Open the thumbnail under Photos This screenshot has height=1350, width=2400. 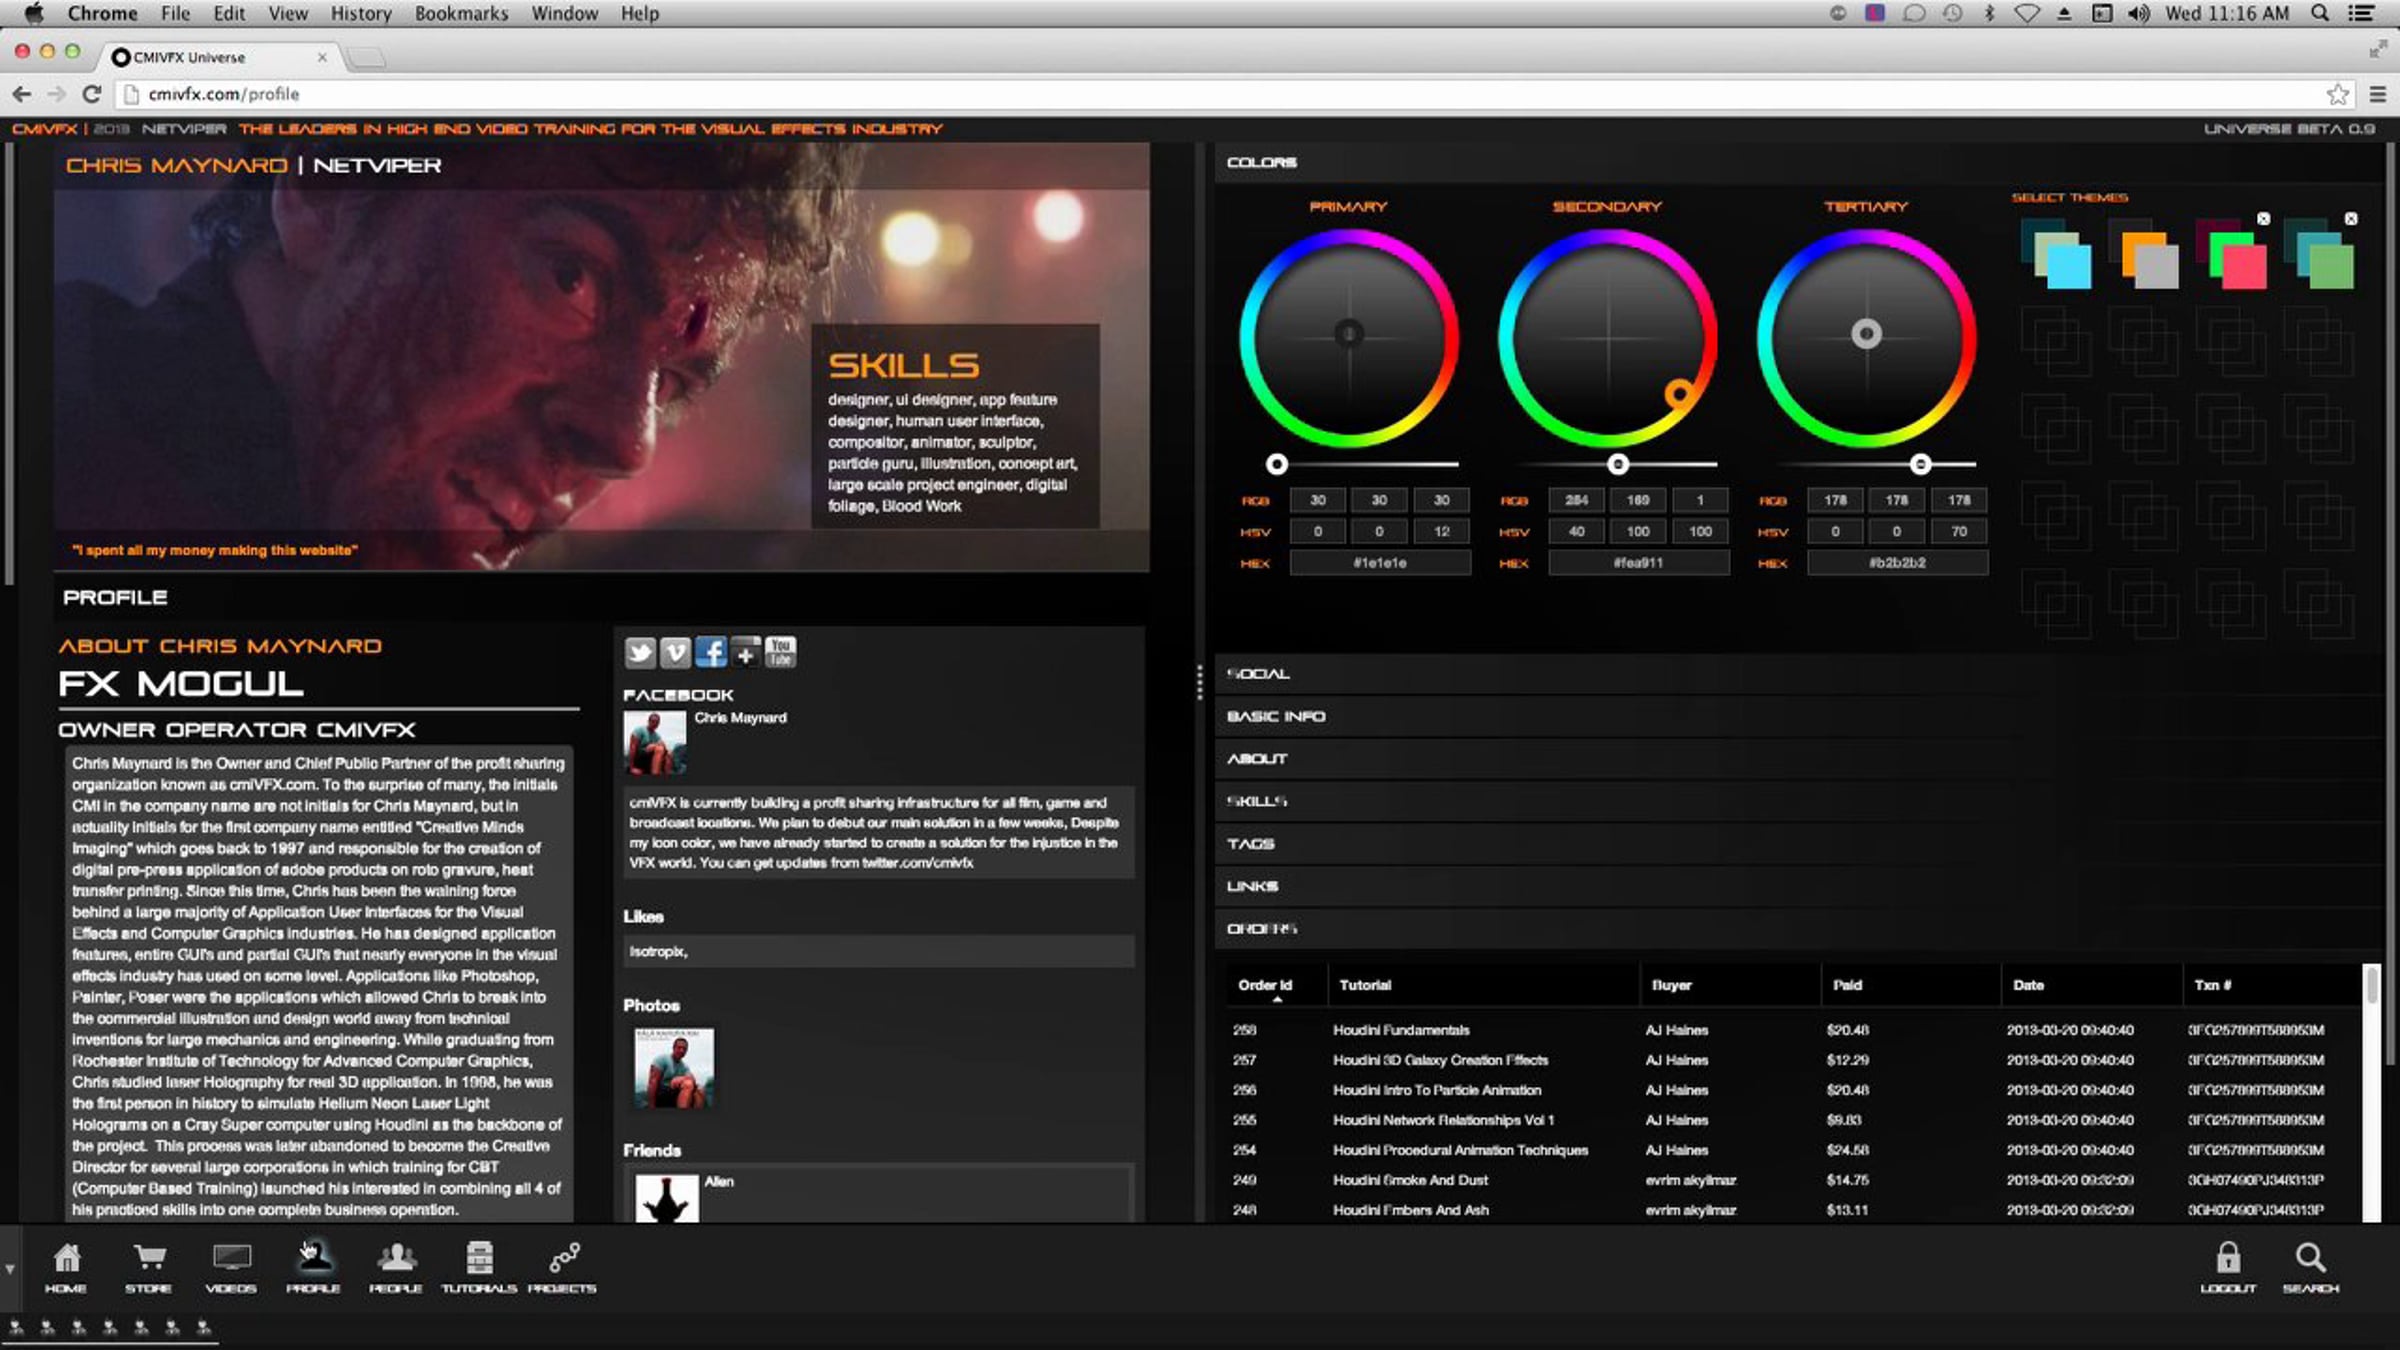click(674, 1068)
